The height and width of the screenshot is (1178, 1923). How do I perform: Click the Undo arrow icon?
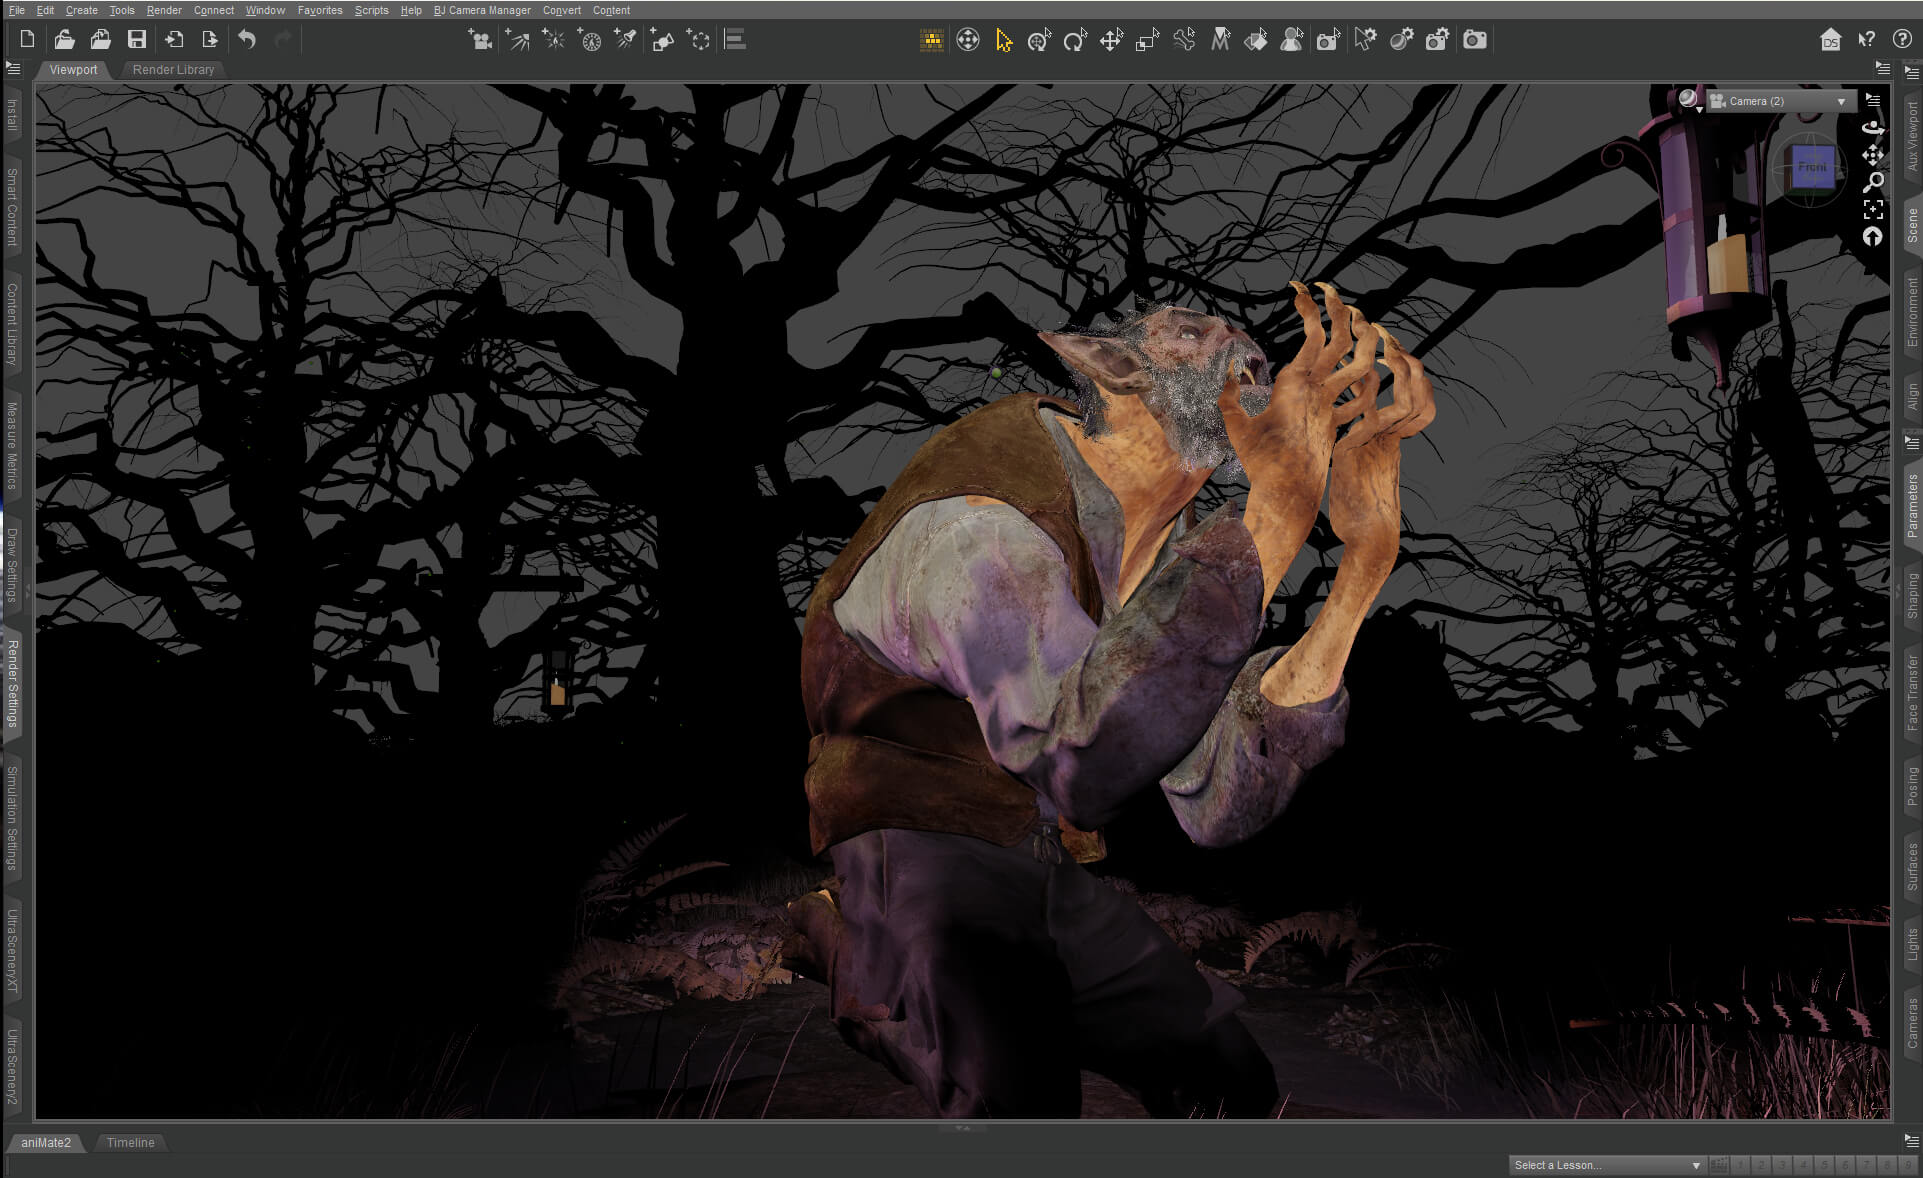pos(247,40)
